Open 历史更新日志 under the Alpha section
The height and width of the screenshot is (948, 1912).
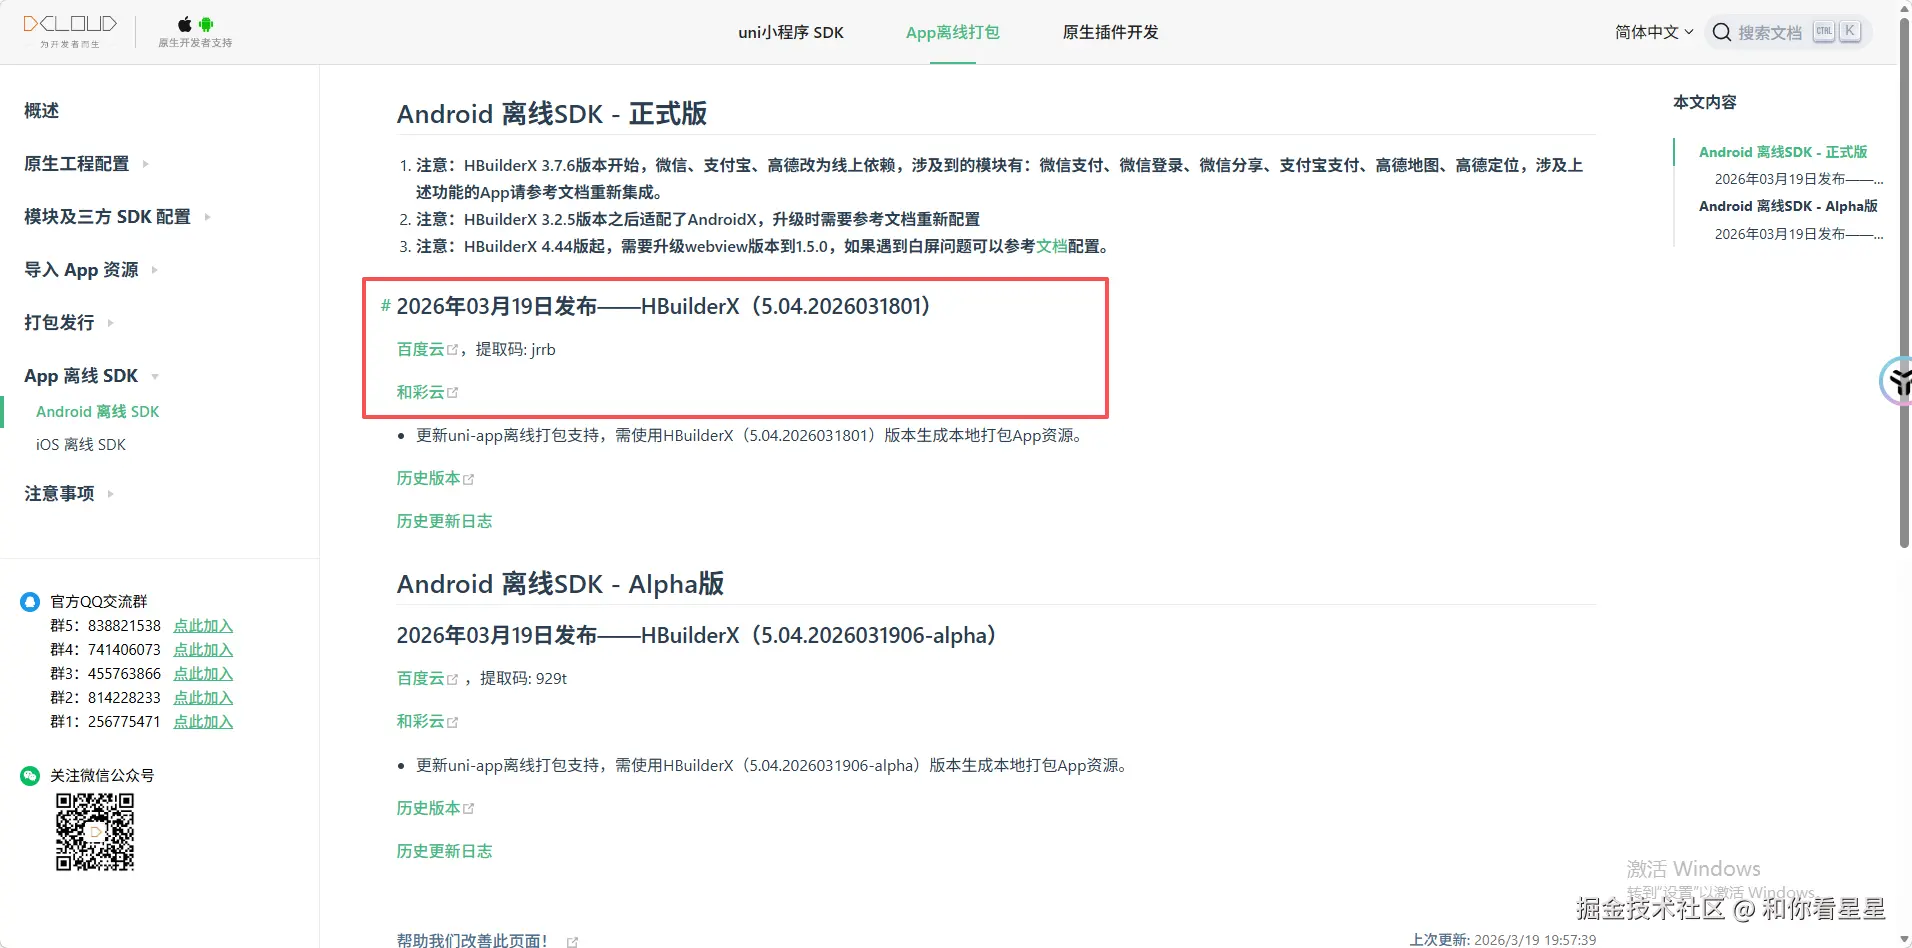(444, 851)
